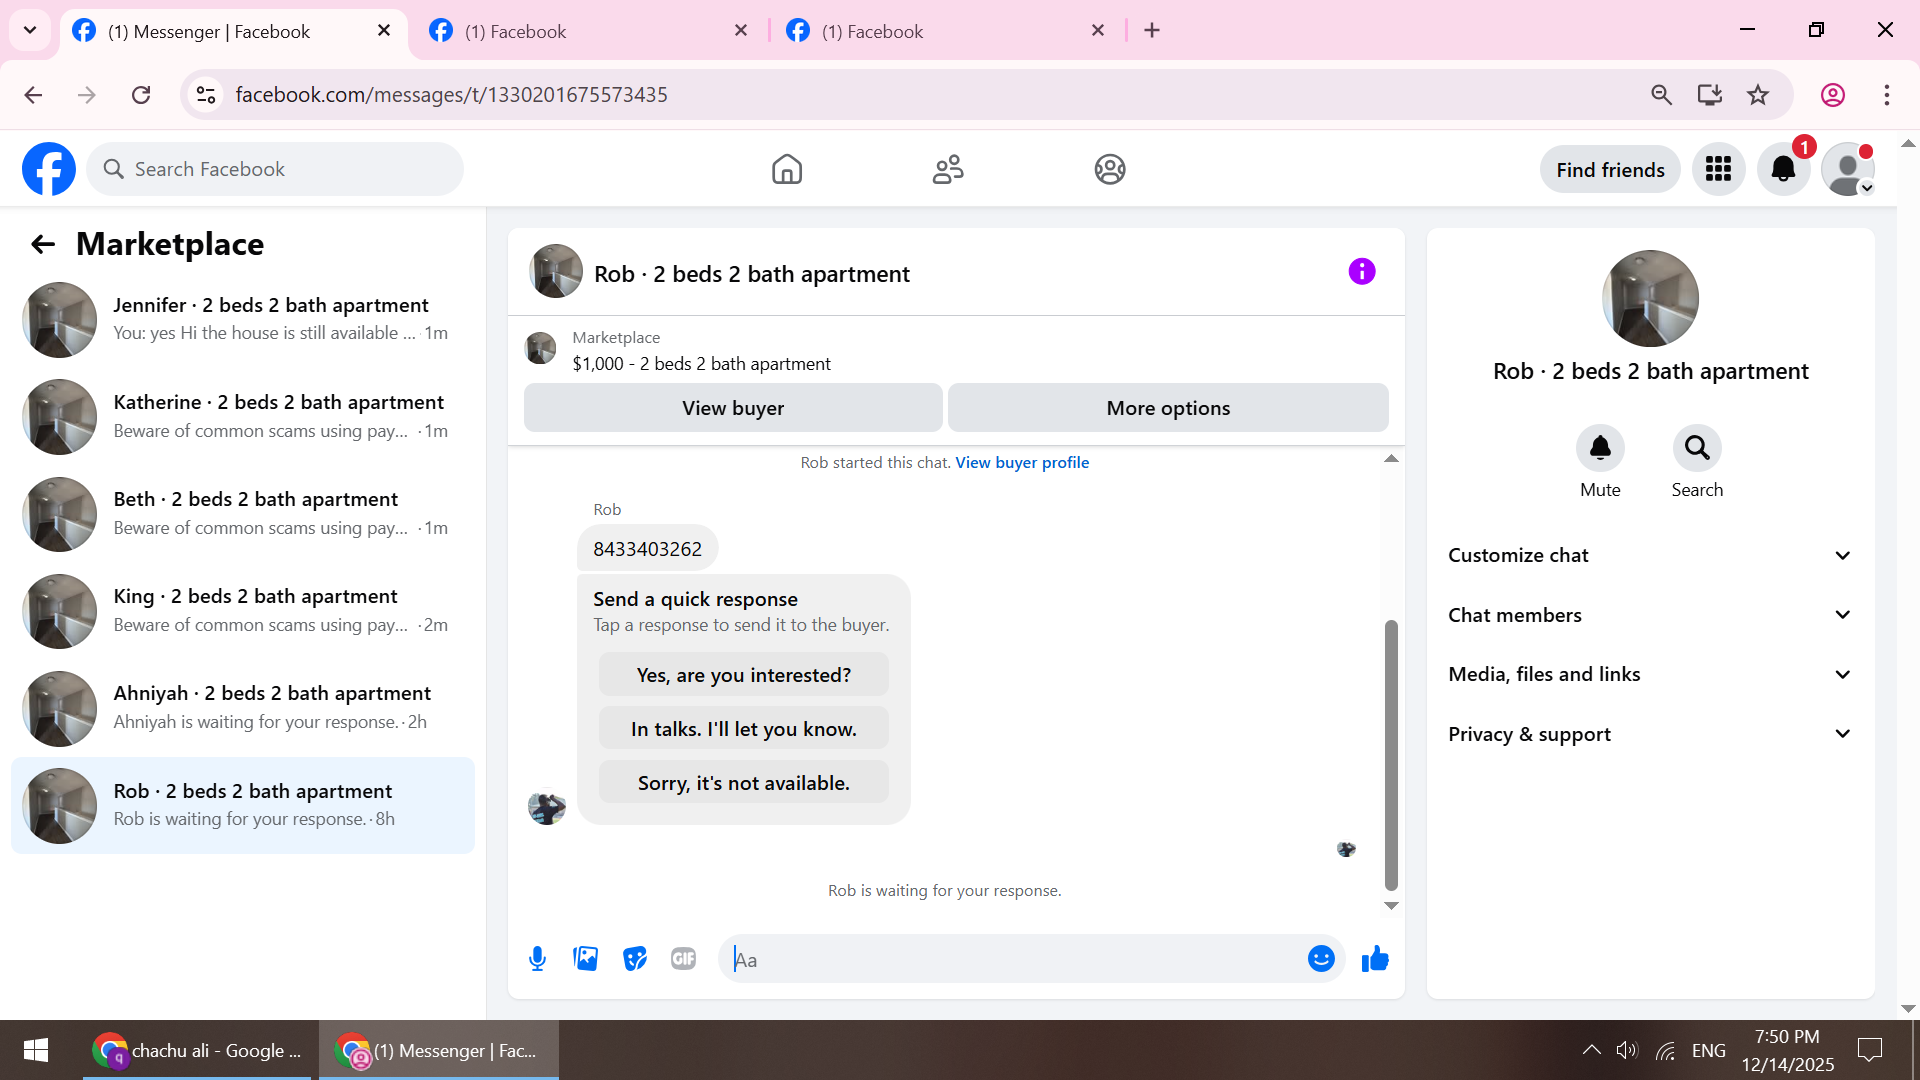Expand Media, files and links section

1650,674
